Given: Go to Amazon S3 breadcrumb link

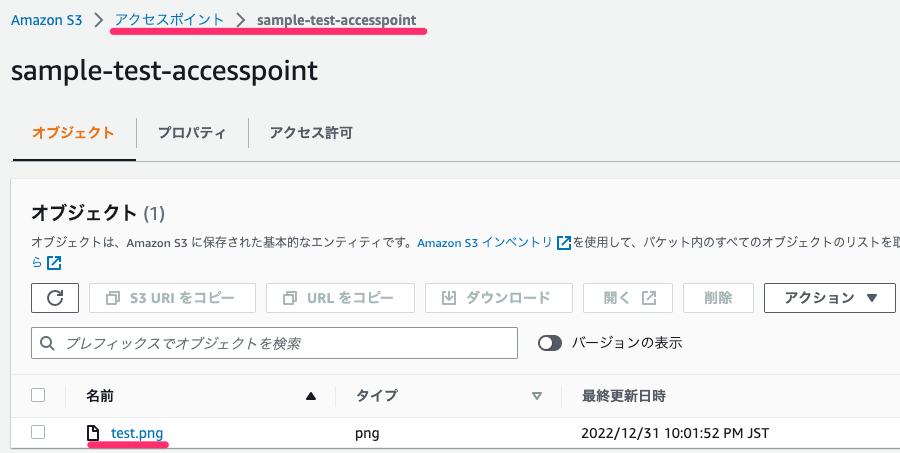Looking at the screenshot, I should tap(46, 20).
